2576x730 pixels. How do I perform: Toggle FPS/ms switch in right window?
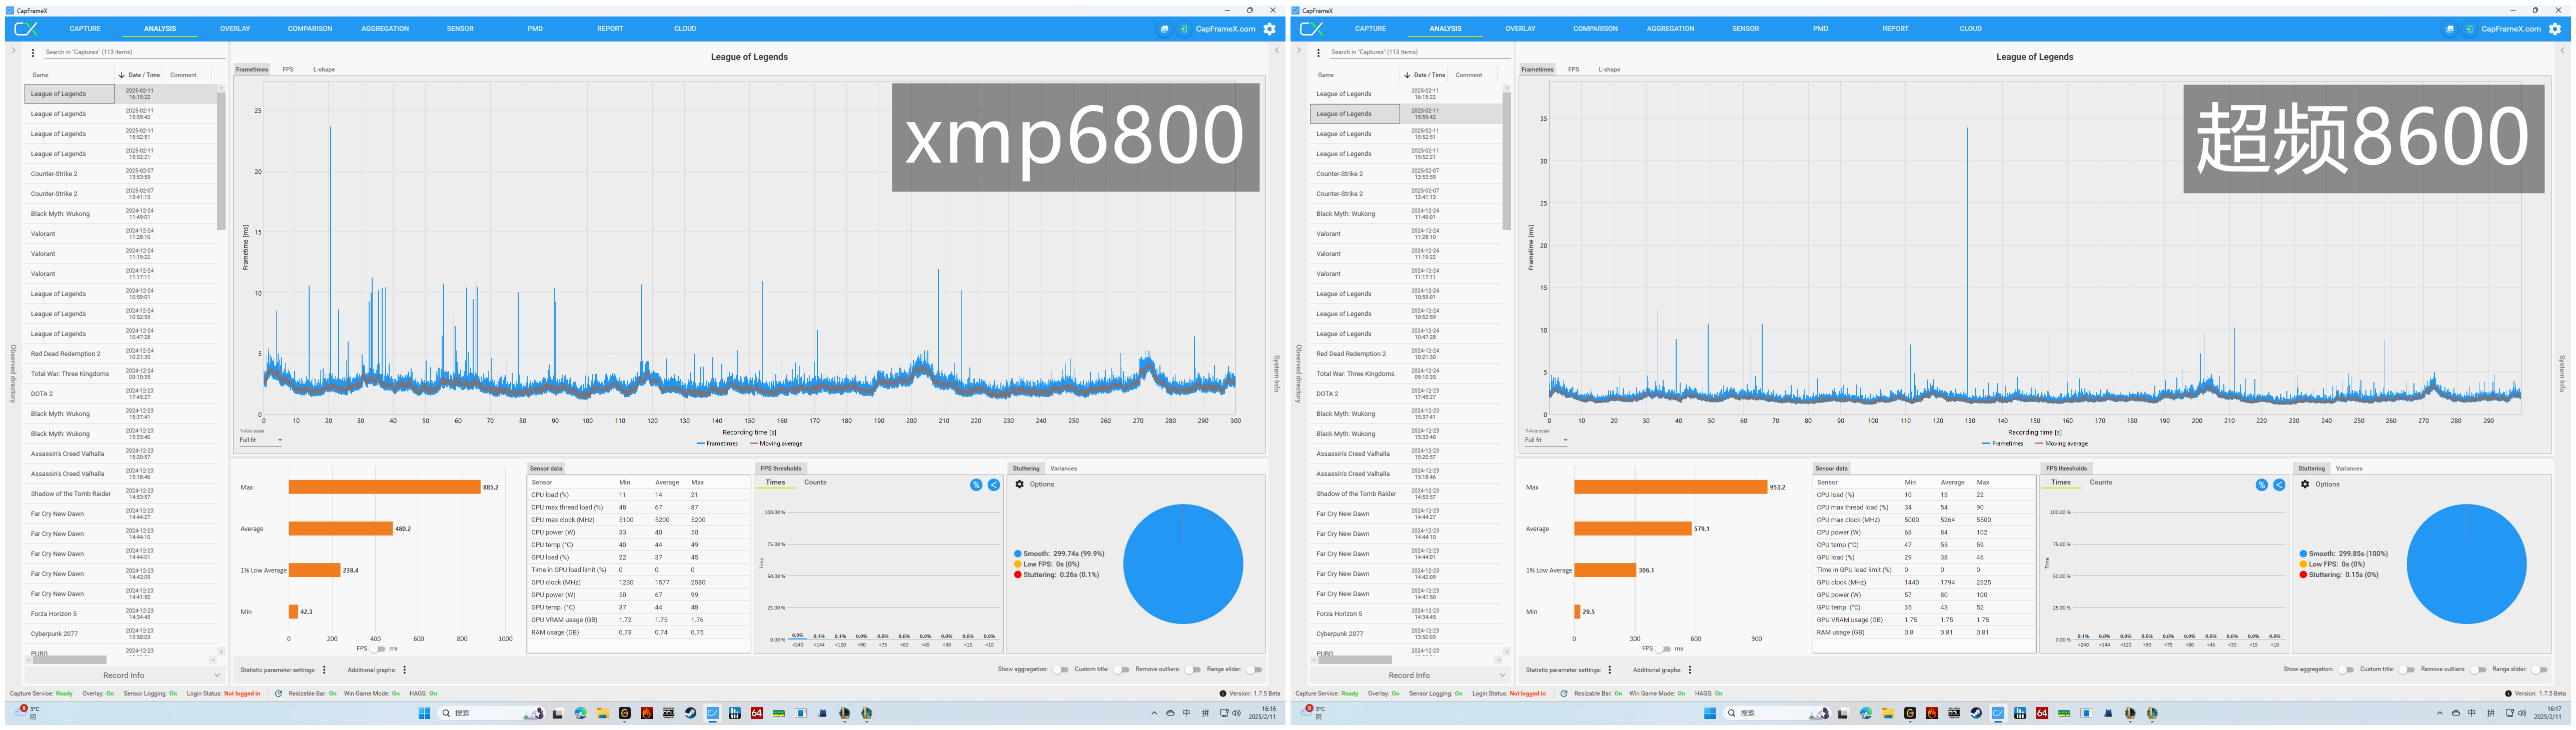pos(1663,649)
